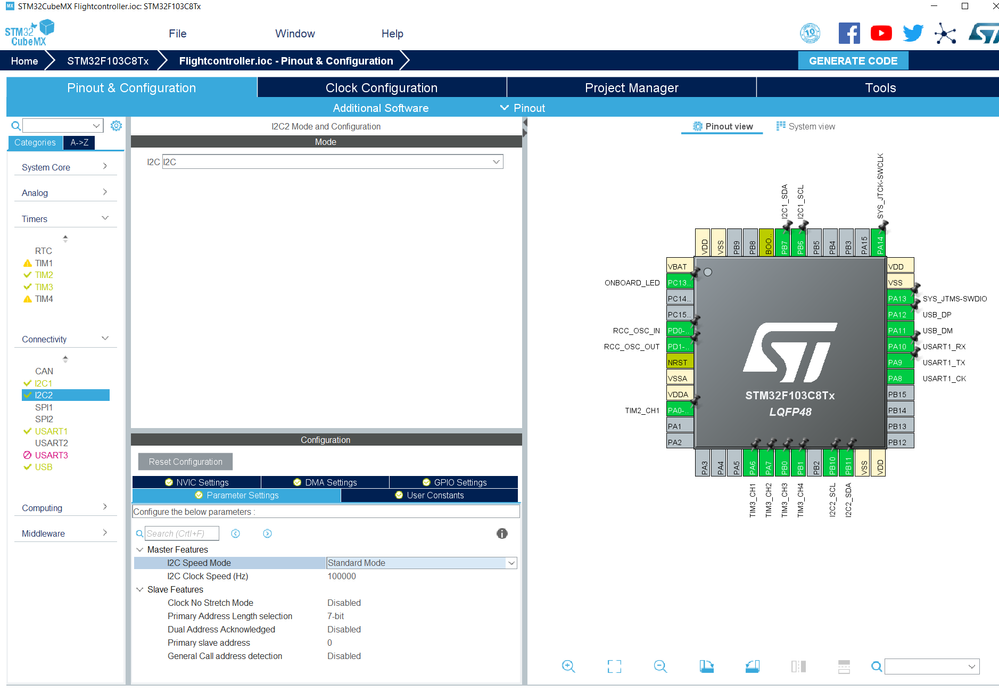Viewport: 999px width, 689px height.
Task: Open the I2C mode dropdown
Action: (x=333, y=162)
